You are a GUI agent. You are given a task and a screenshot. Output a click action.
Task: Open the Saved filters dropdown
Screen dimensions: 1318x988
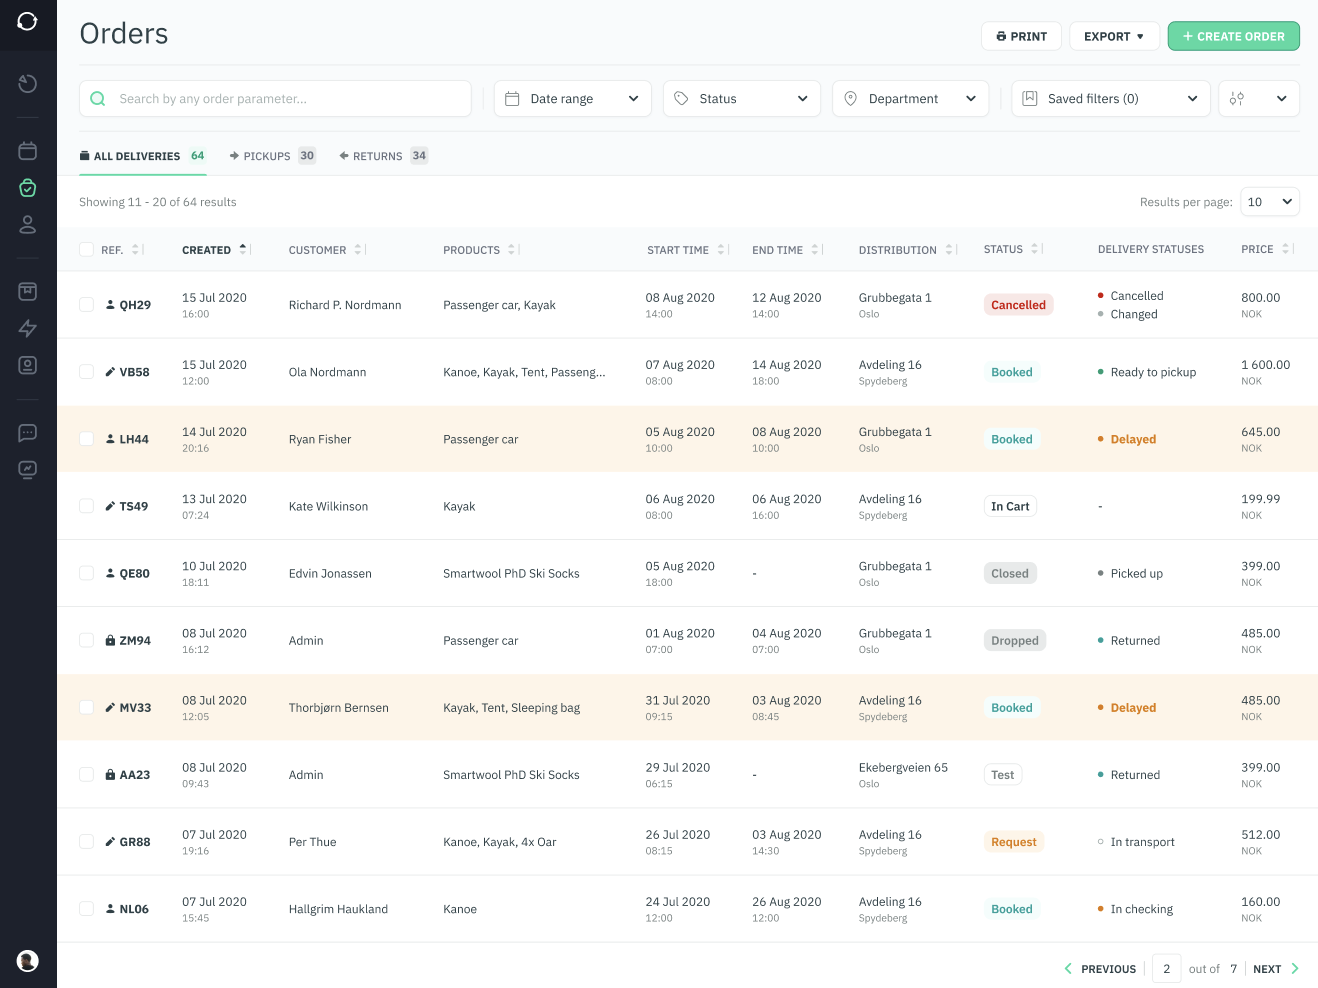tap(1110, 99)
